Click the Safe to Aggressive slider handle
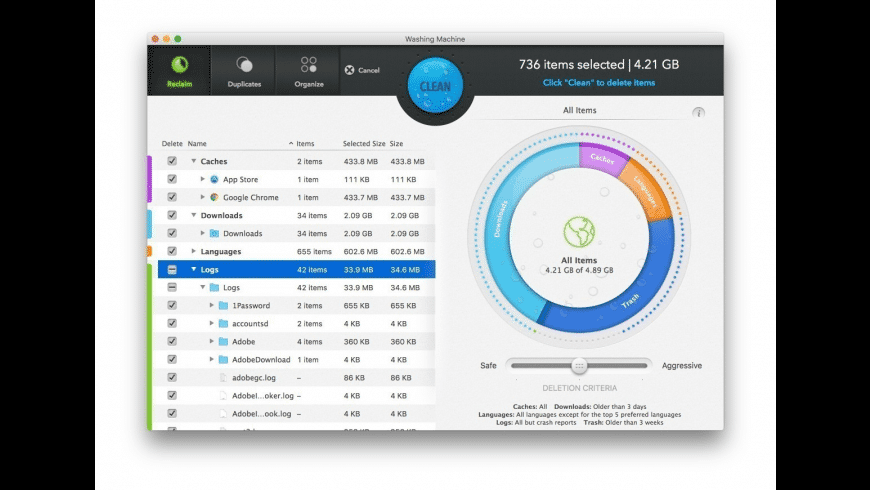 click(579, 365)
